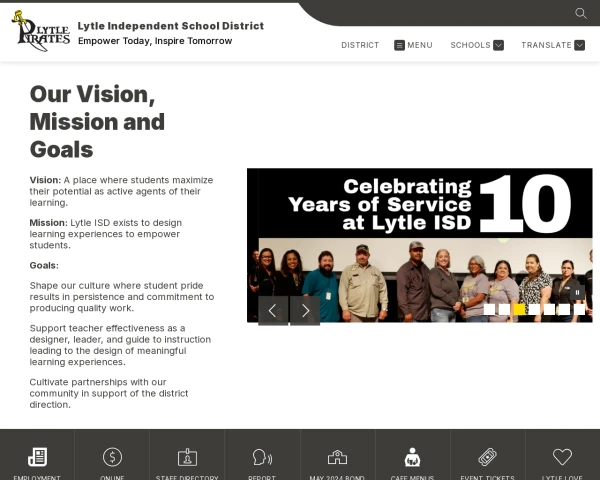The height and width of the screenshot is (480, 600).
Task: Open the Event Tickets icon
Action: click(488, 457)
